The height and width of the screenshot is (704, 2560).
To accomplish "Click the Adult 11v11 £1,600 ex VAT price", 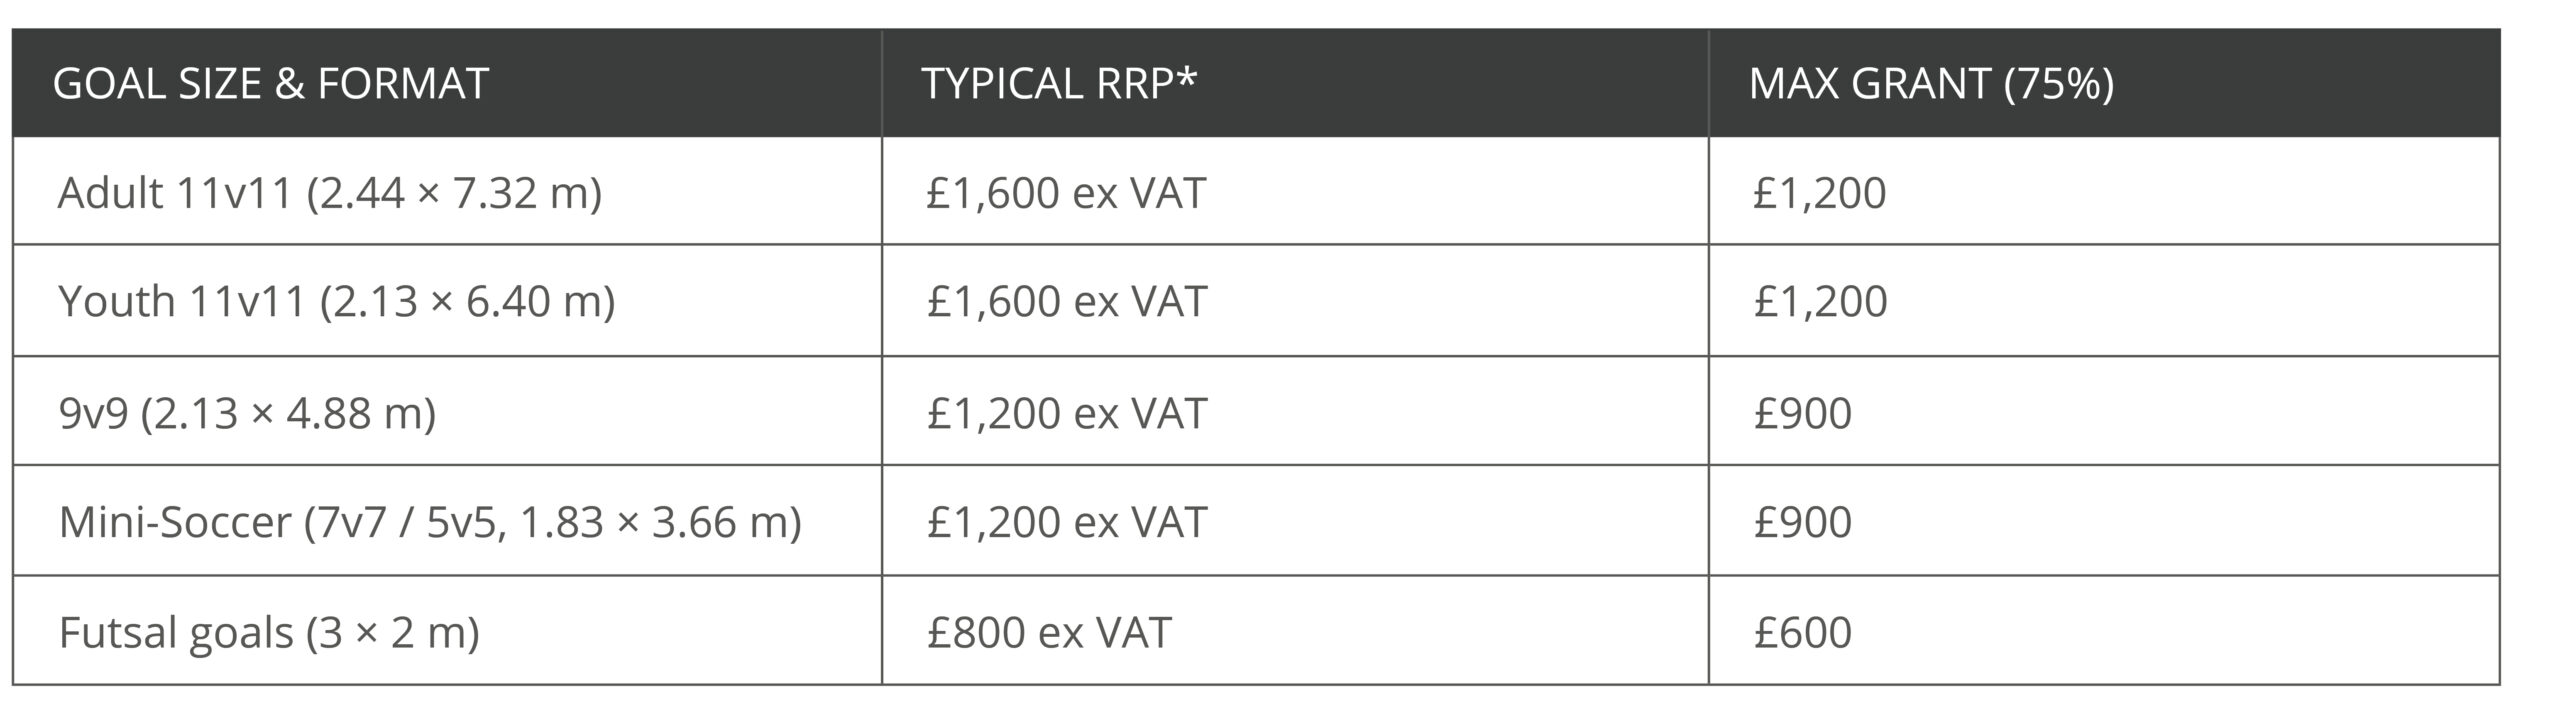I will (x=1066, y=193).
